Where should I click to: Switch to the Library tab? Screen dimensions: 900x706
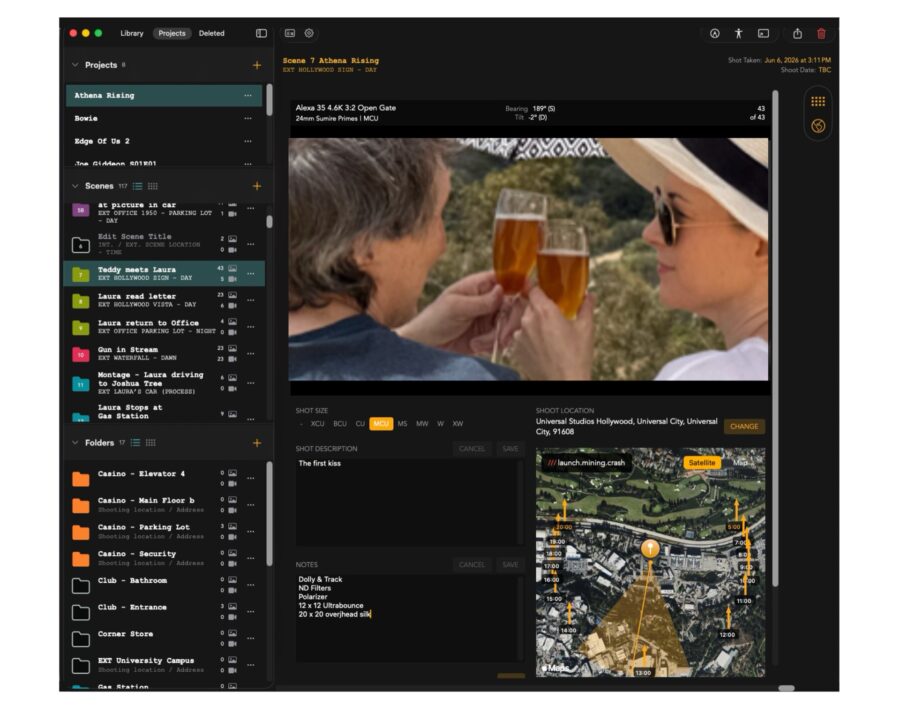(131, 33)
